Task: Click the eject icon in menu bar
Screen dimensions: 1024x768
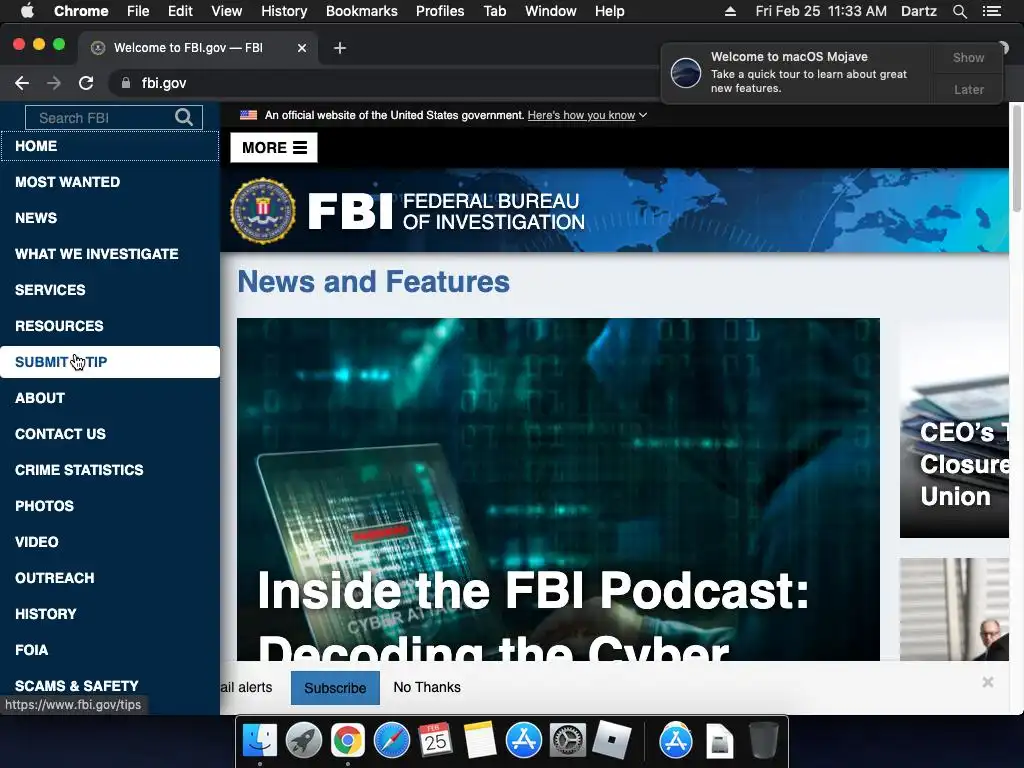Action: point(730,11)
